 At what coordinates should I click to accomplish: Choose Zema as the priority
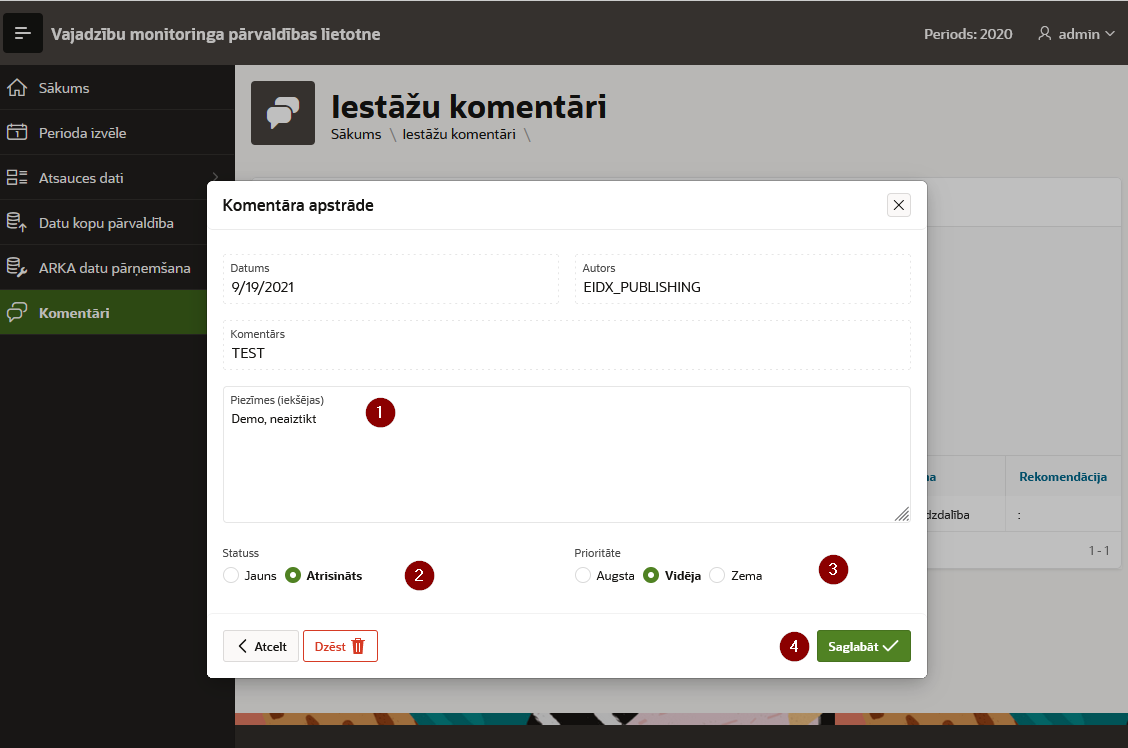(717, 575)
